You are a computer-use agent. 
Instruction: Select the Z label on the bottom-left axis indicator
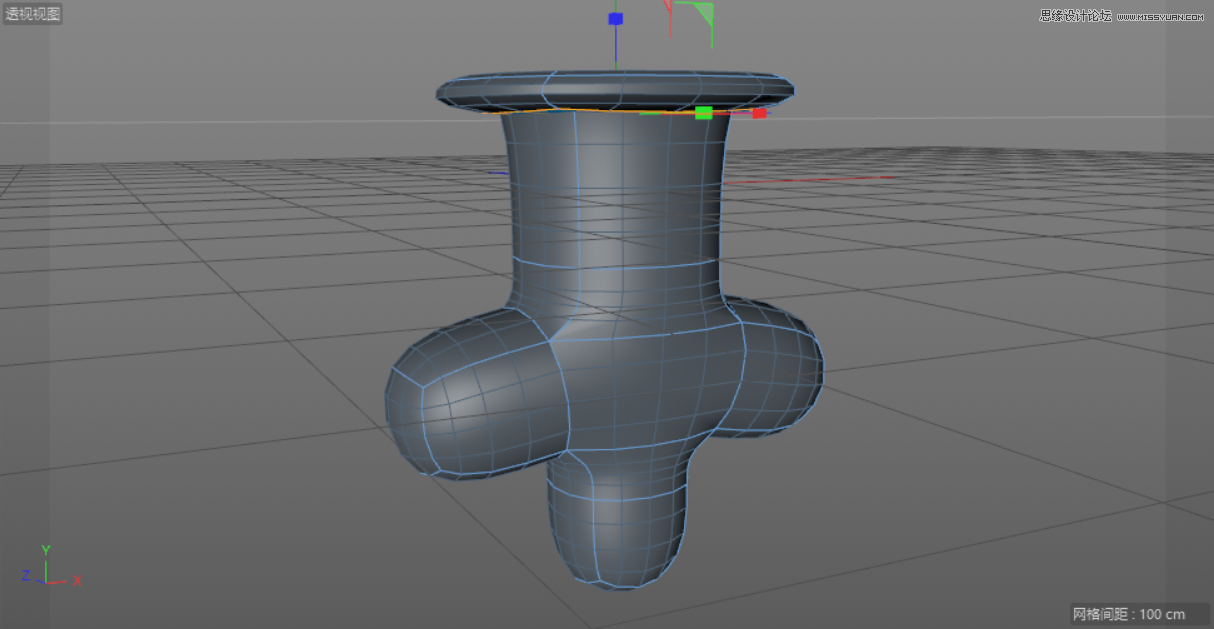(x=25, y=576)
